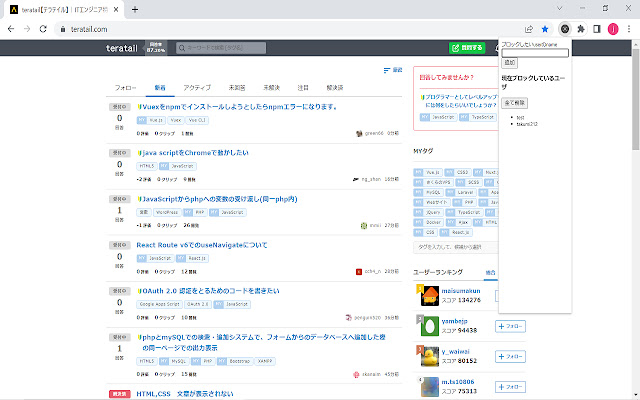Select the 総合 ranking tab
Image resolution: width=640 pixels, height=400 pixels.
click(491, 272)
